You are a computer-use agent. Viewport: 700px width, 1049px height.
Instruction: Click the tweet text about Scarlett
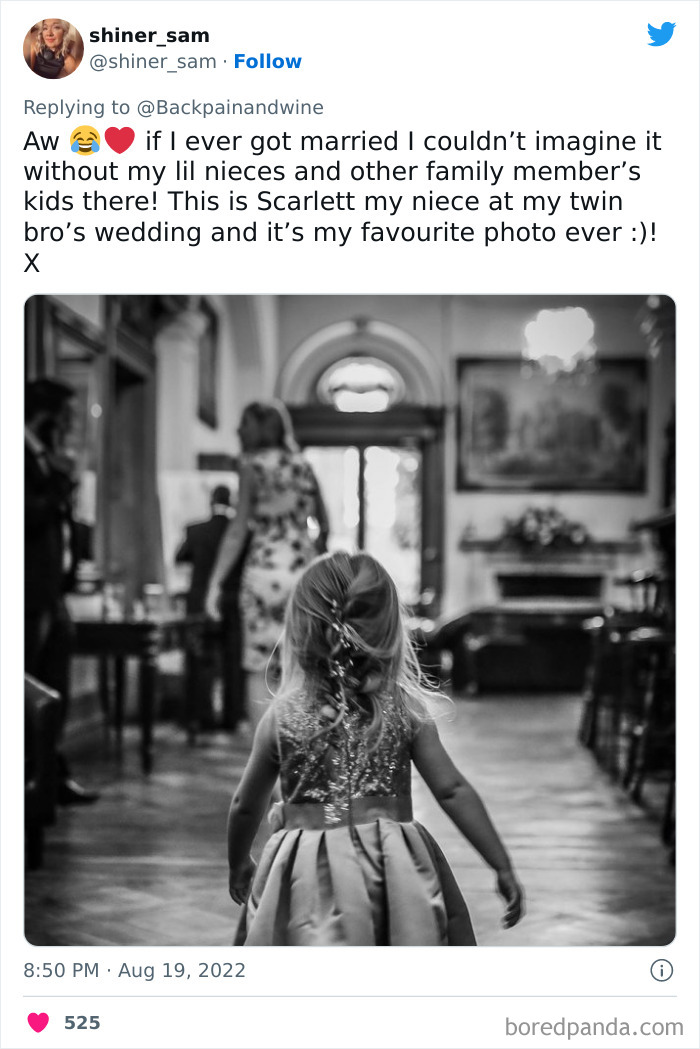pyautogui.click(x=341, y=201)
